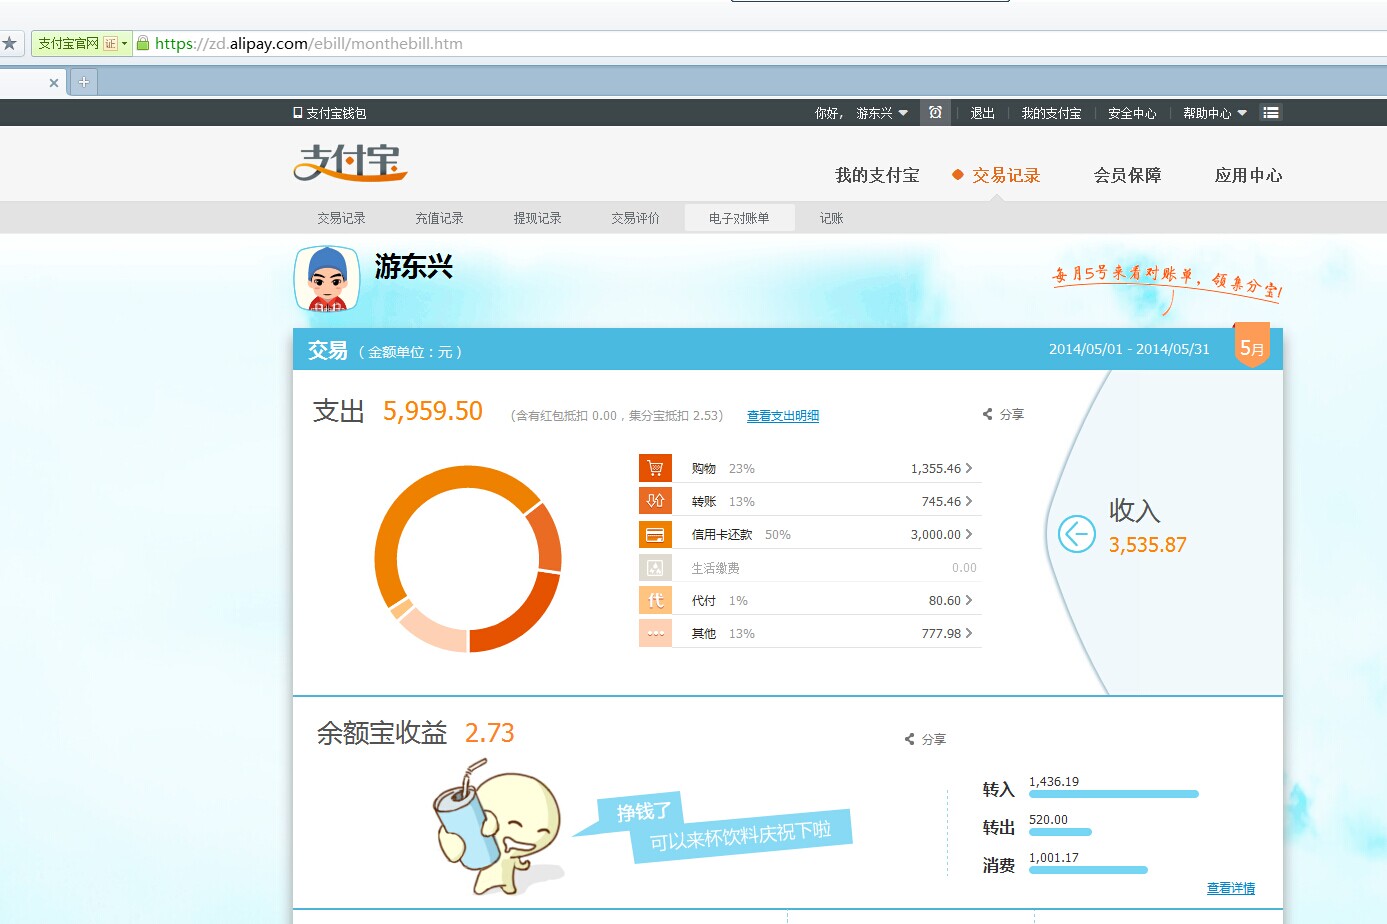Image resolution: width=1387 pixels, height=924 pixels.
Task: Click the Alipay 支付宝 logo
Action: pyautogui.click(x=350, y=162)
